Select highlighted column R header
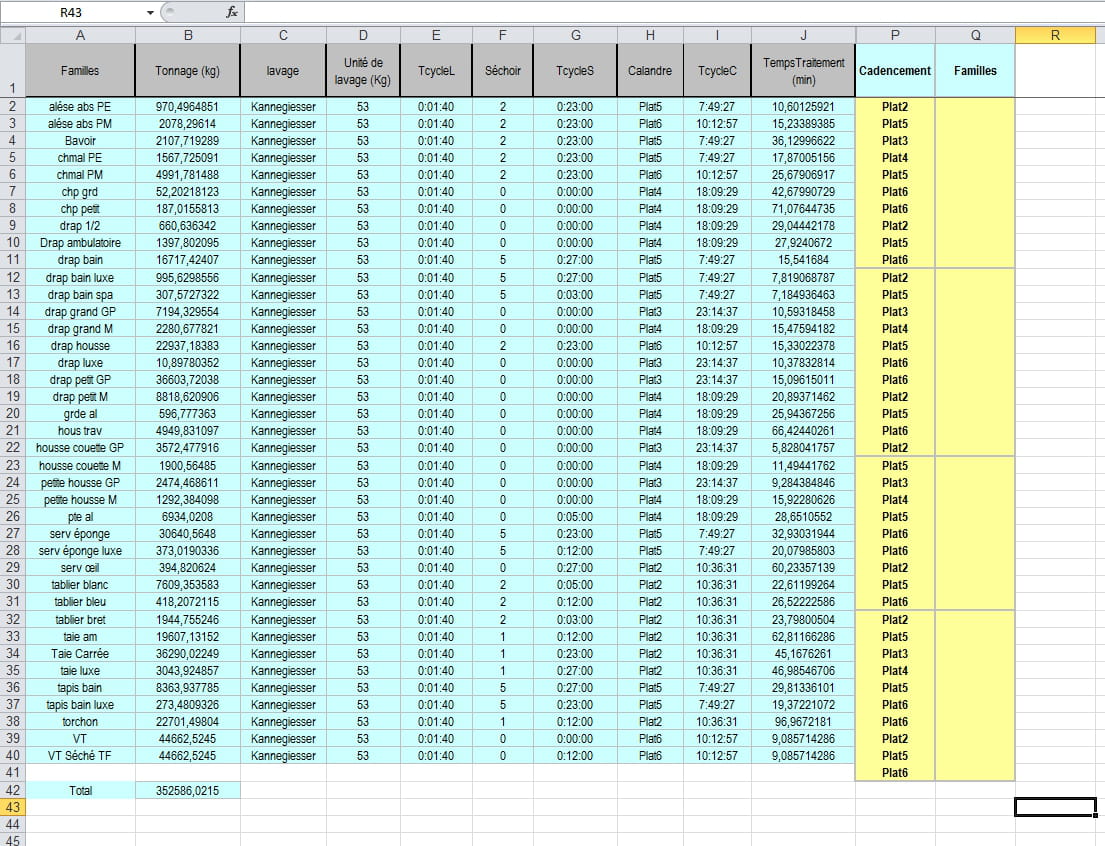The image size is (1105, 846). click(x=1055, y=35)
